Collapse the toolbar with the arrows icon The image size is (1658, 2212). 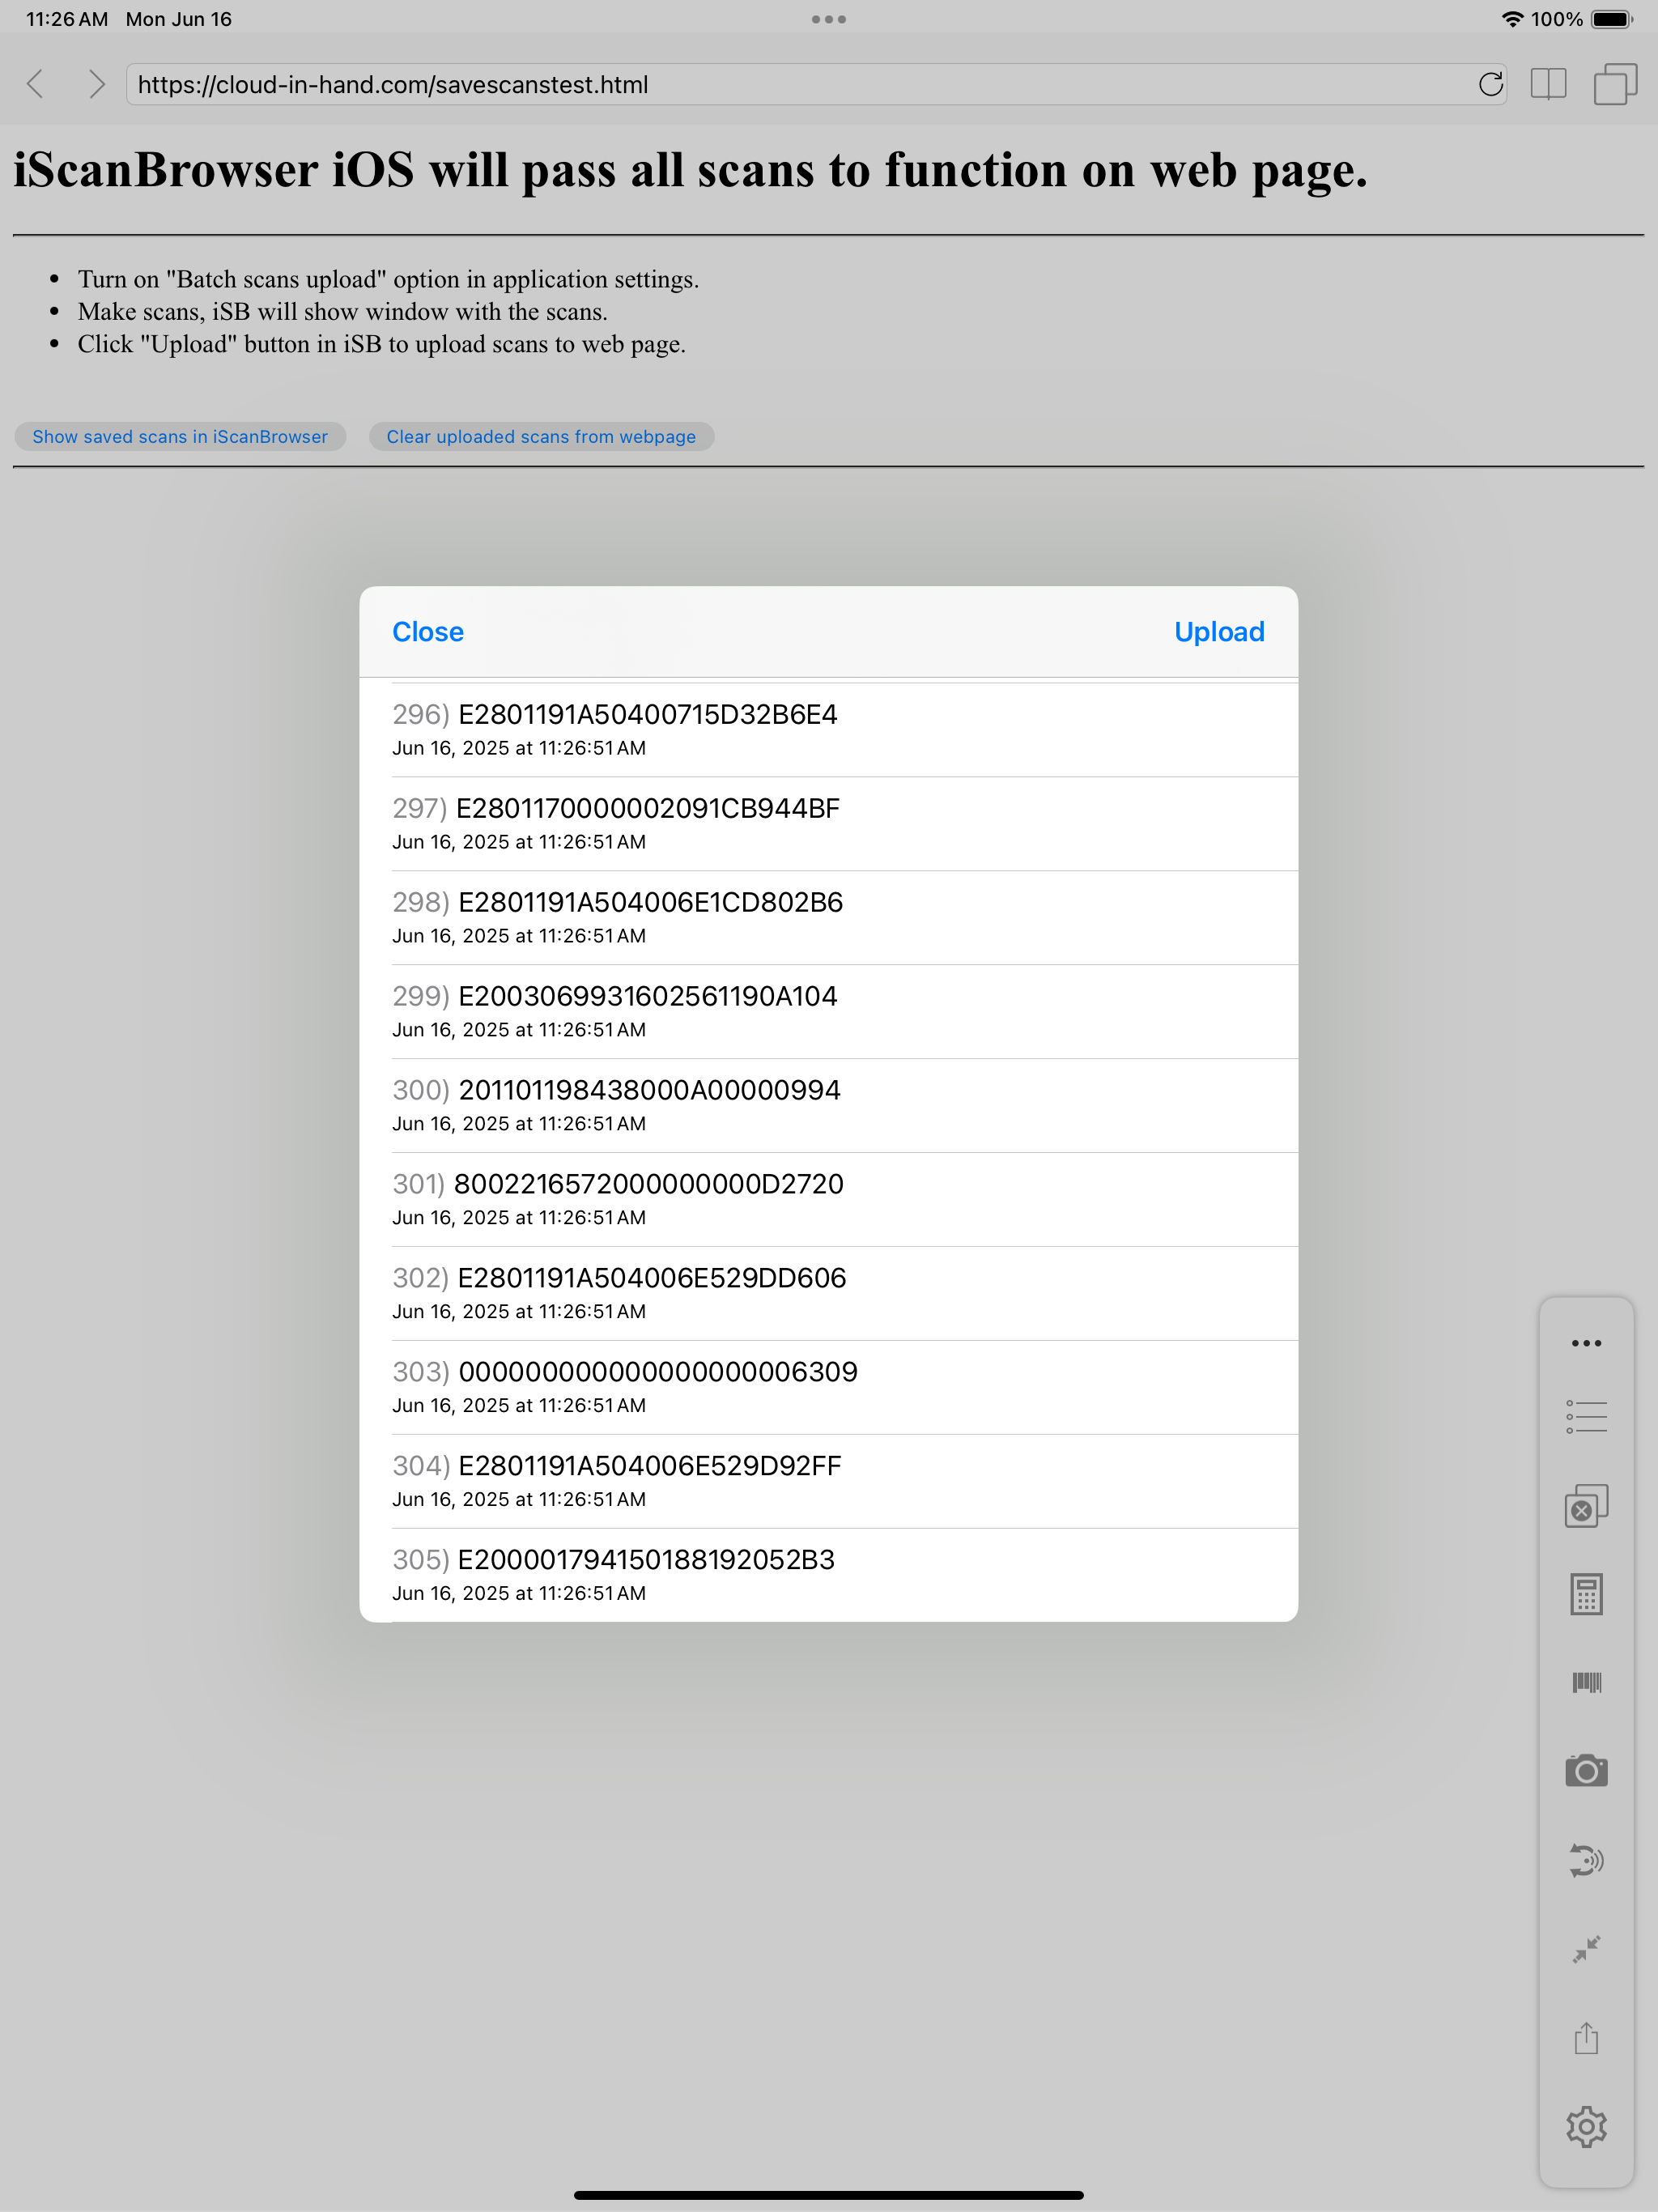[1586, 1949]
